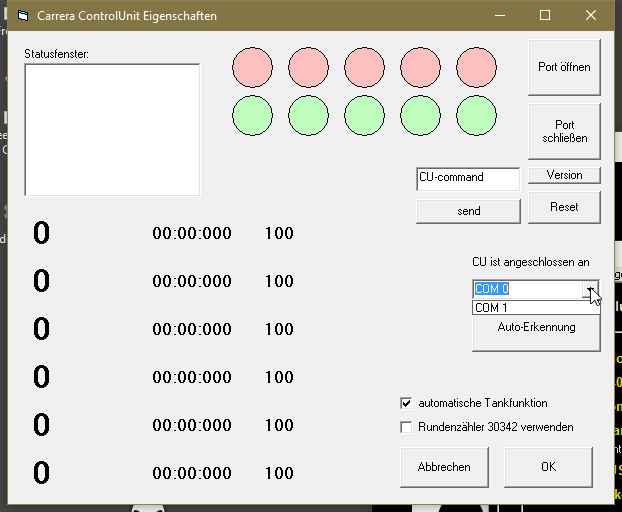Click the window icon in the title bar

(23, 16)
